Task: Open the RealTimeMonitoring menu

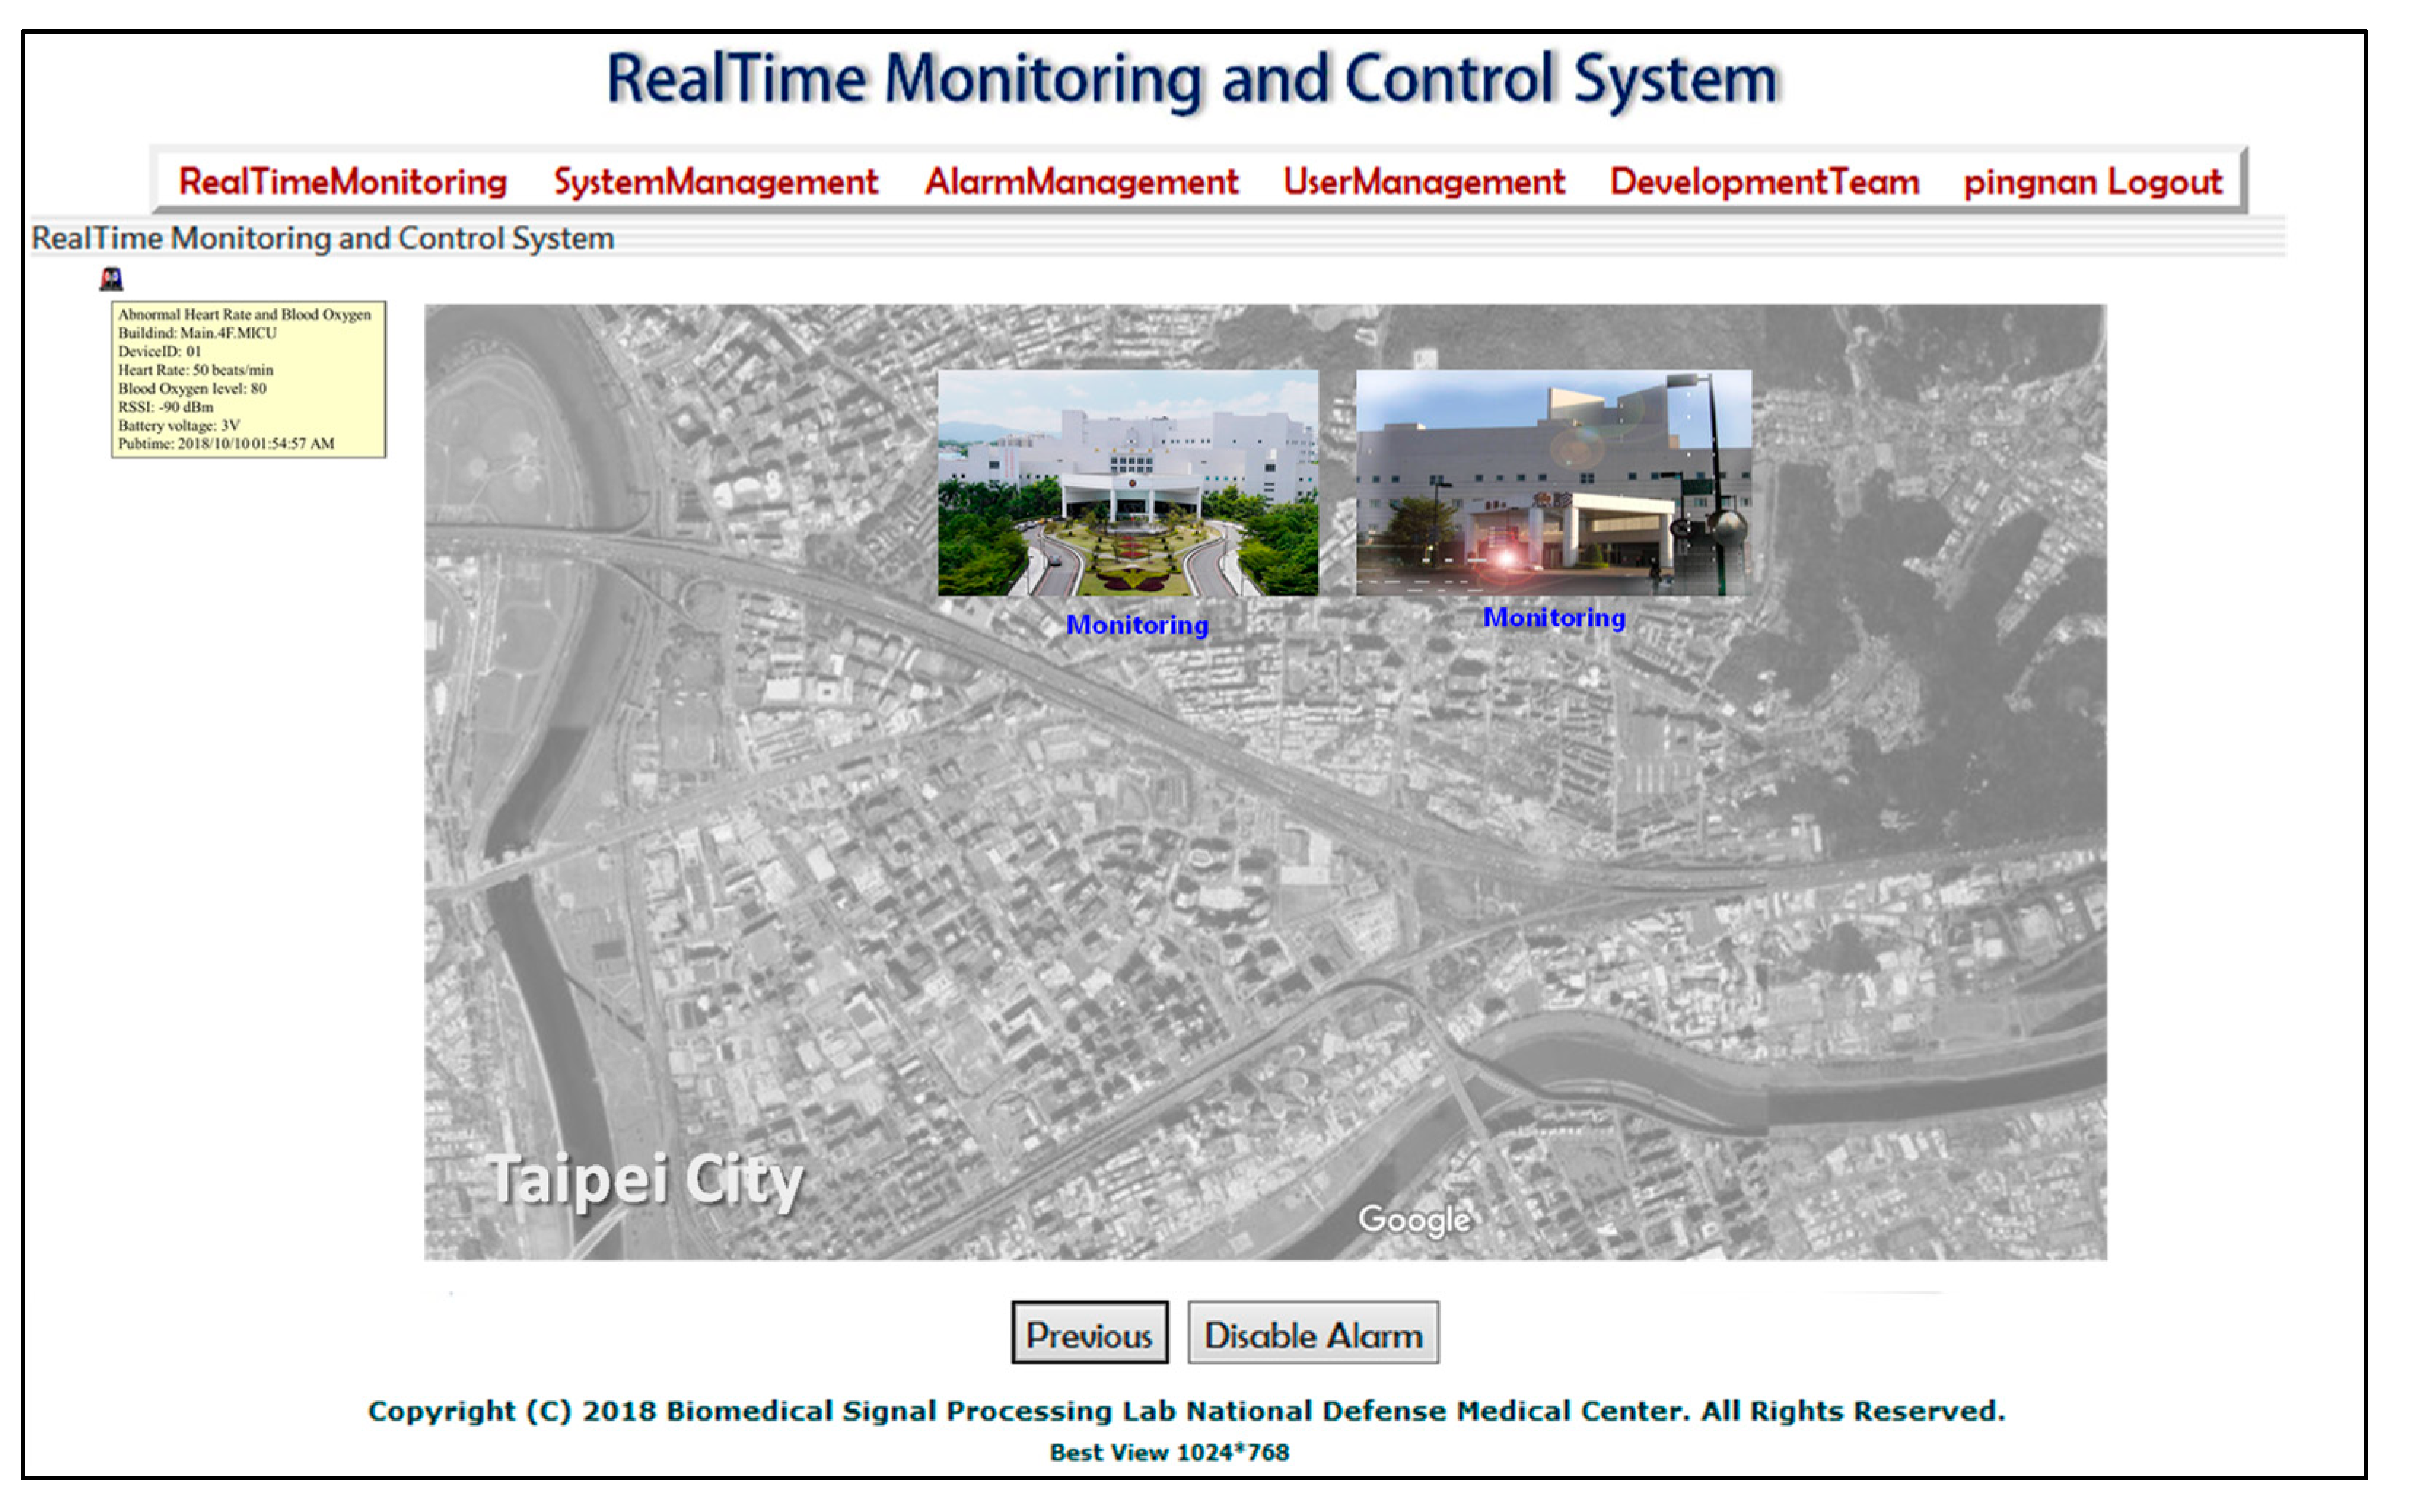Action: pyautogui.click(x=342, y=182)
